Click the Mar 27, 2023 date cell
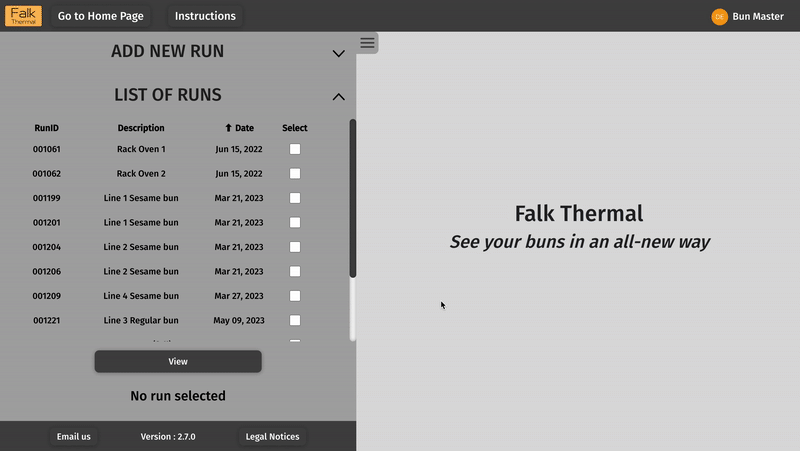Viewport: 800px width, 451px height. (239, 296)
